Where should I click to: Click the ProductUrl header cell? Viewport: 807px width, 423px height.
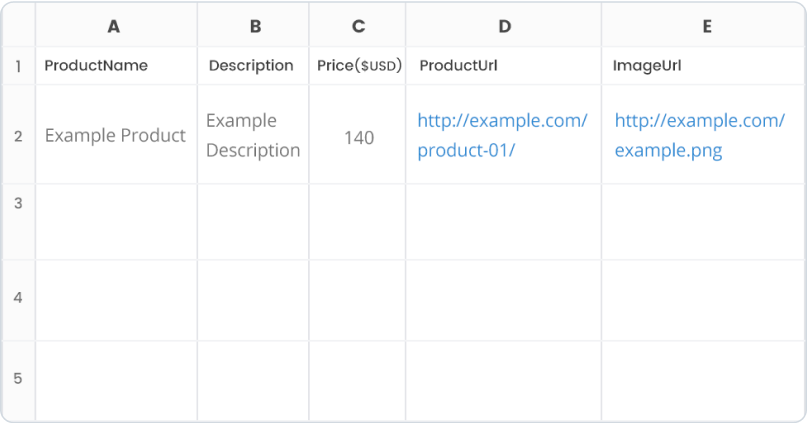(504, 66)
